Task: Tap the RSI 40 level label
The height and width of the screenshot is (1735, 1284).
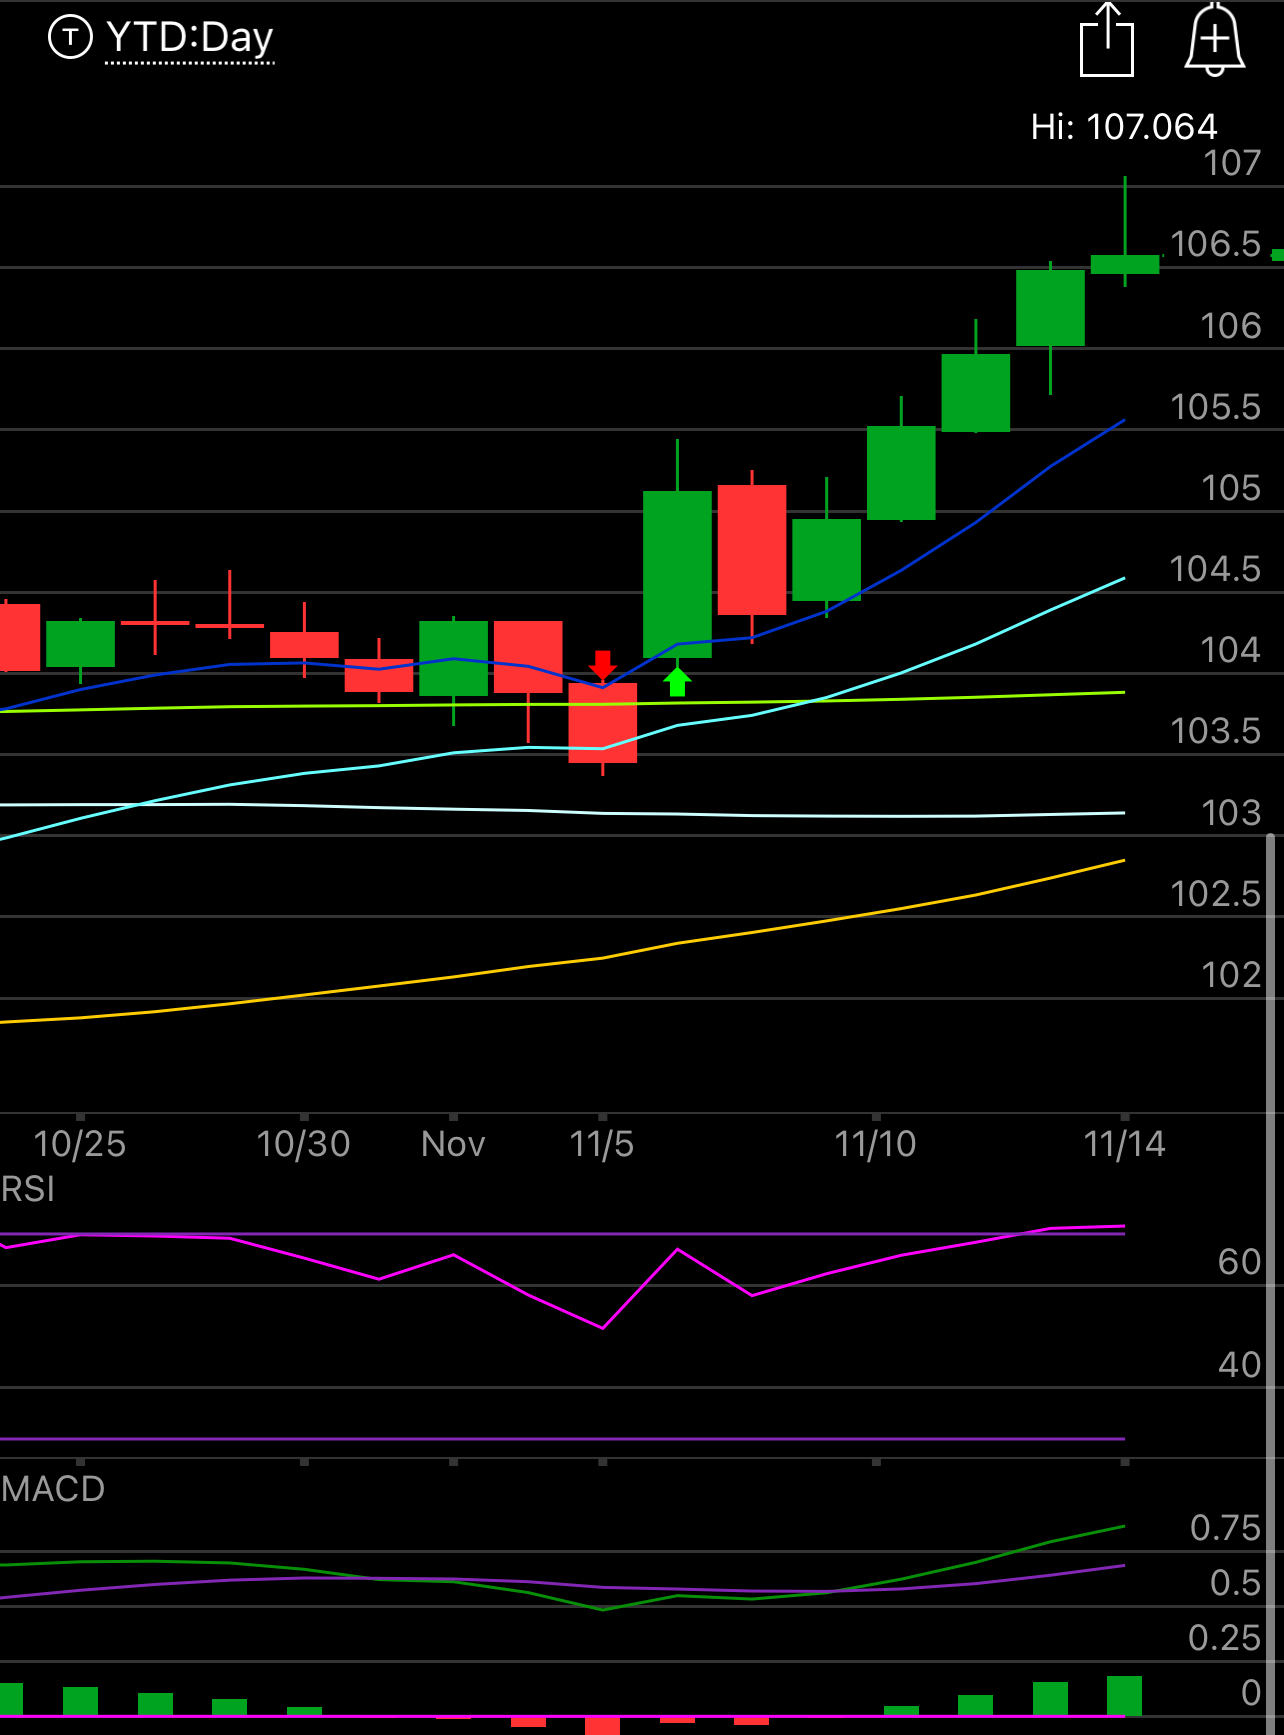Action: tap(1240, 1365)
